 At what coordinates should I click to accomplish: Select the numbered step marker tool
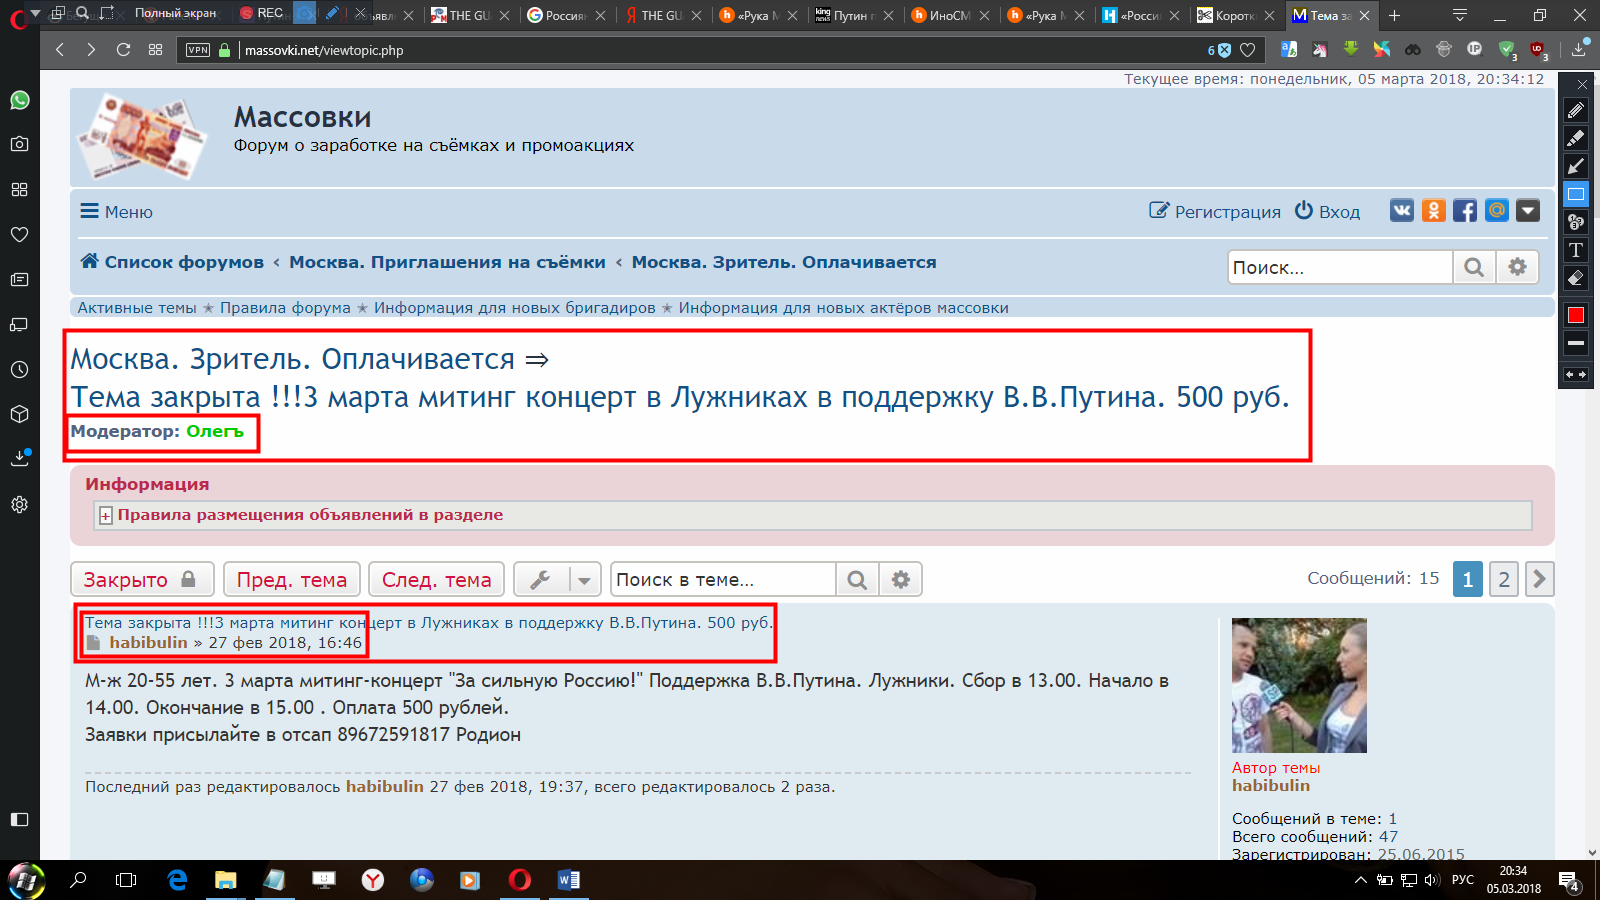click(x=1576, y=222)
